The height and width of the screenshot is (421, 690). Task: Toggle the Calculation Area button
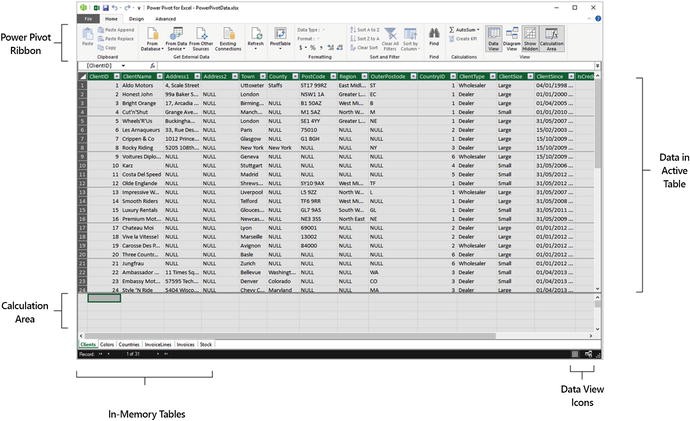pos(551,39)
